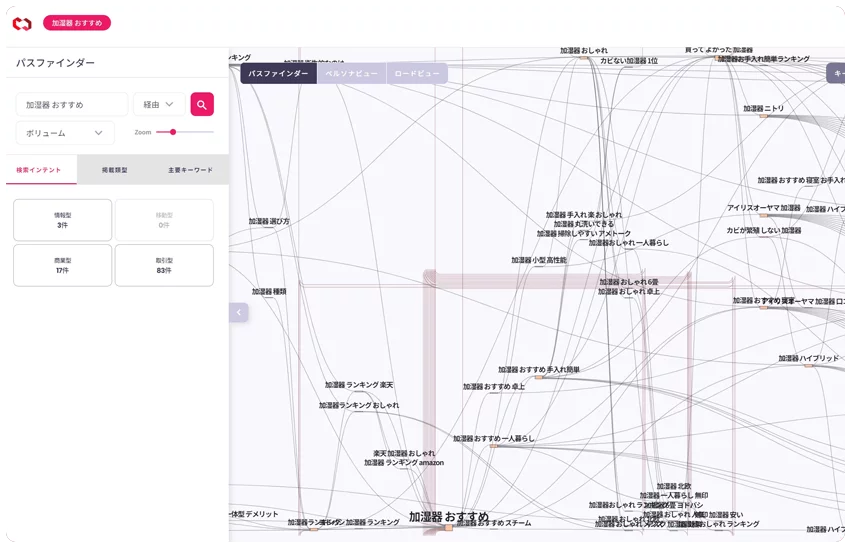The width and height of the screenshot is (848, 544).
Task: Click the 加湿器 選び方 graph node
Action: pyautogui.click(x=269, y=221)
